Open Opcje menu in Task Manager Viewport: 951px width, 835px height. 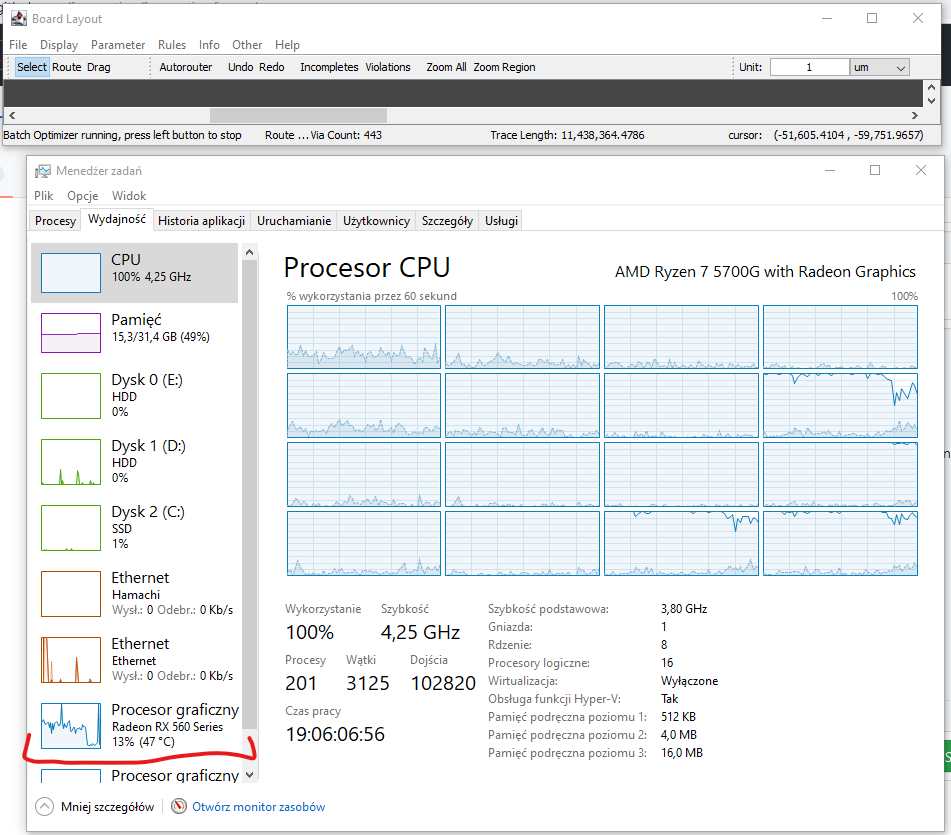(82, 196)
